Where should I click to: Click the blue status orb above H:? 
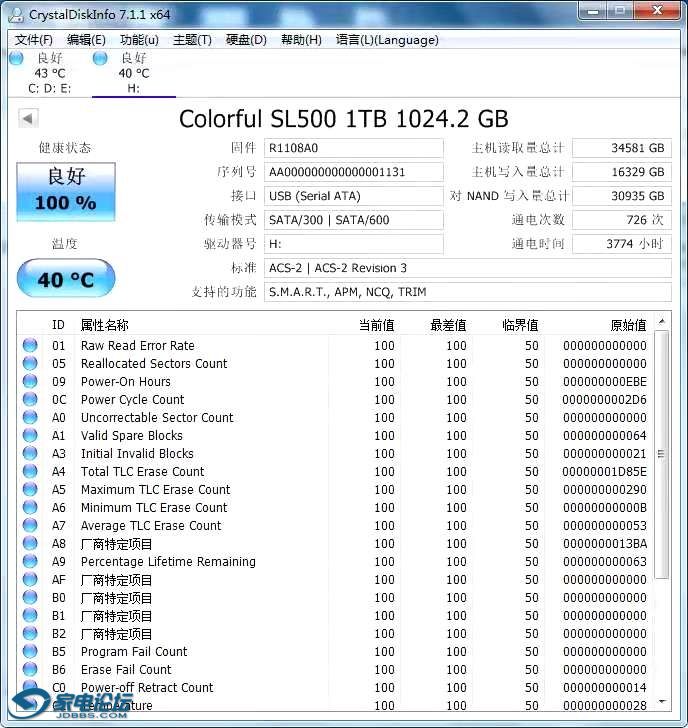tap(100, 58)
